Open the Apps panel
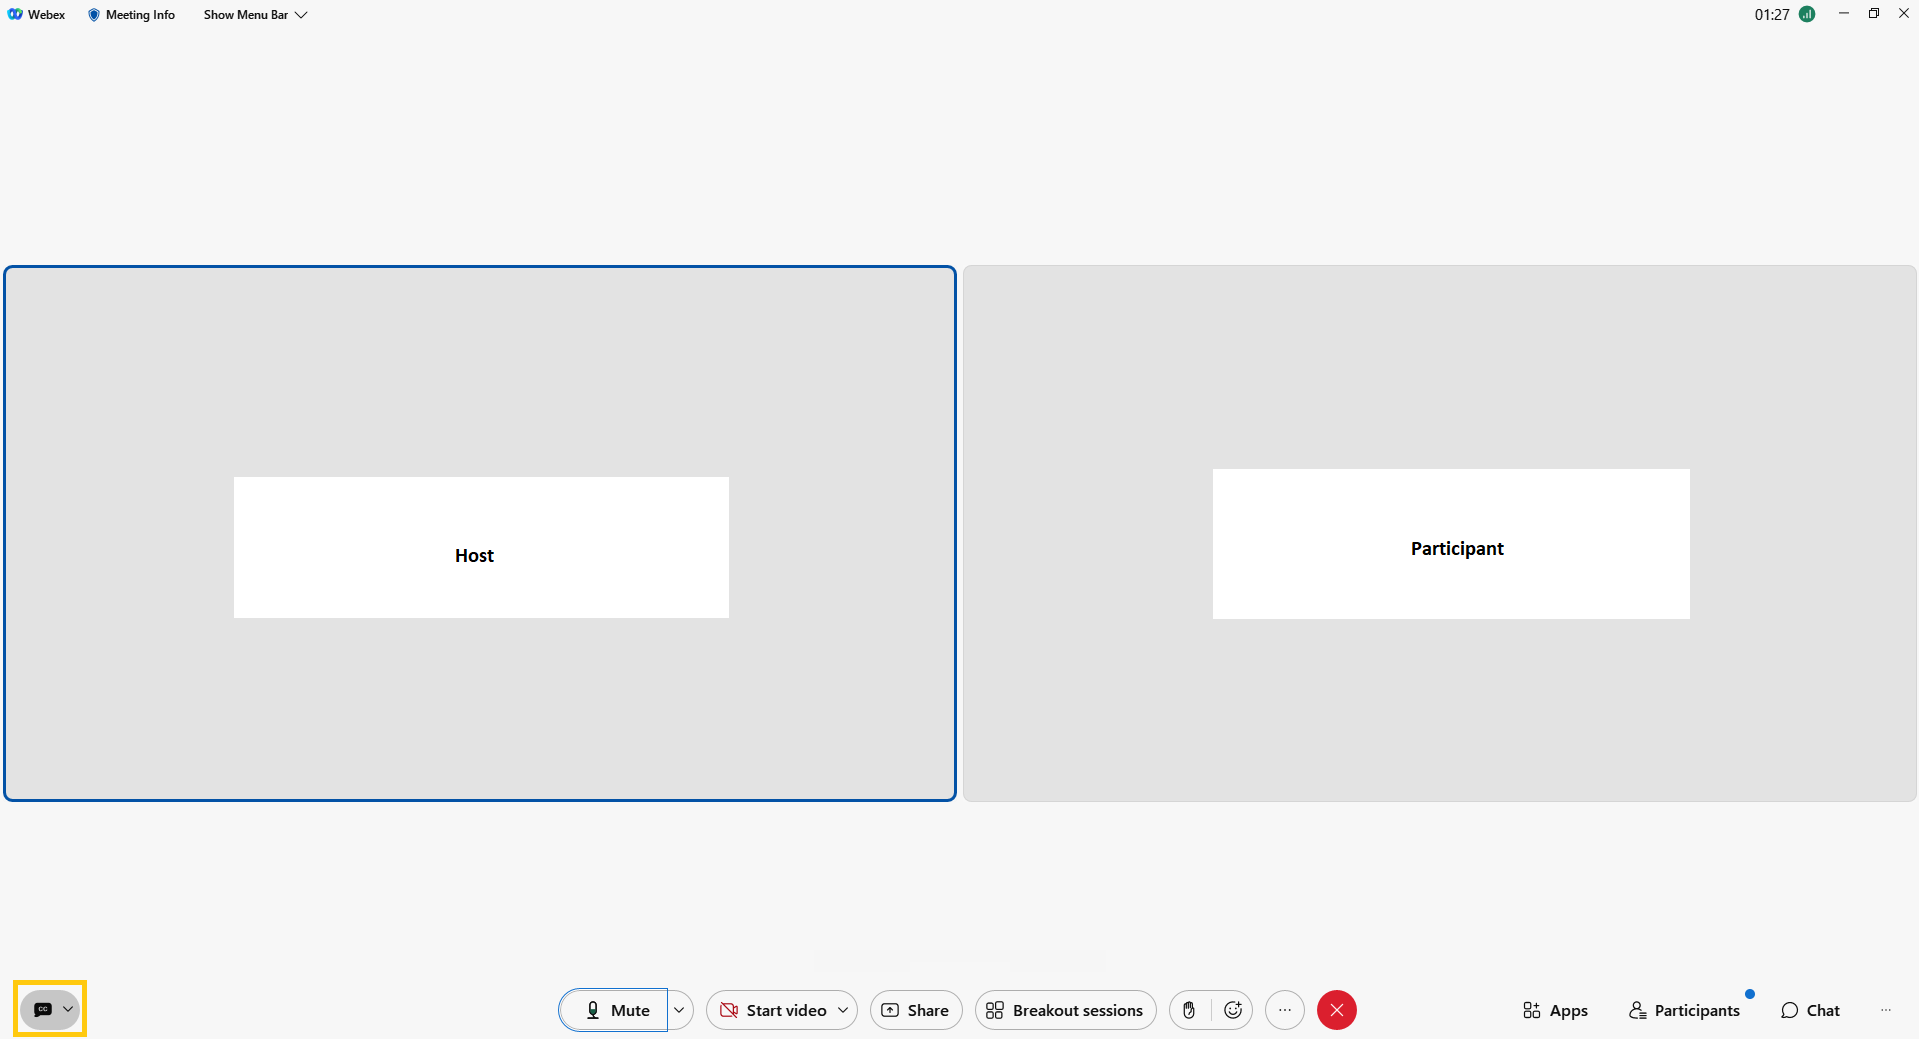The width and height of the screenshot is (1919, 1039). click(x=1555, y=1010)
